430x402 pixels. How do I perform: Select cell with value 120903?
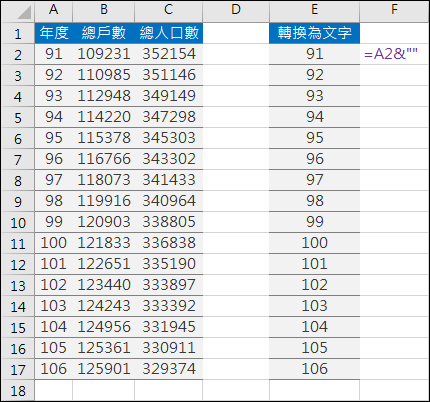tap(104, 222)
